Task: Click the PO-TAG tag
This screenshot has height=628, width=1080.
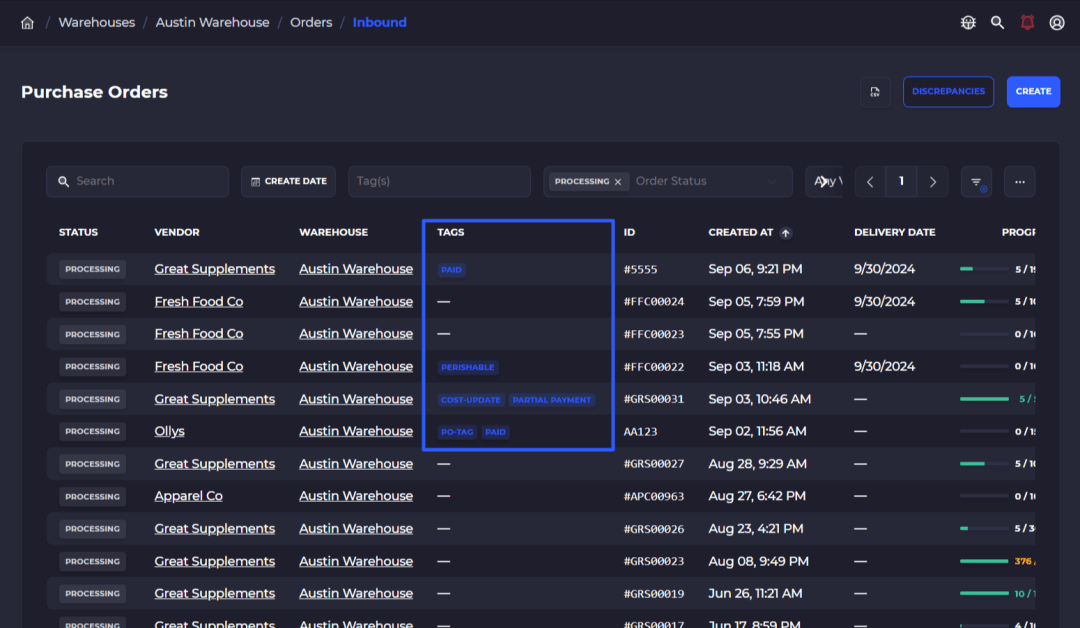Action: click(457, 432)
